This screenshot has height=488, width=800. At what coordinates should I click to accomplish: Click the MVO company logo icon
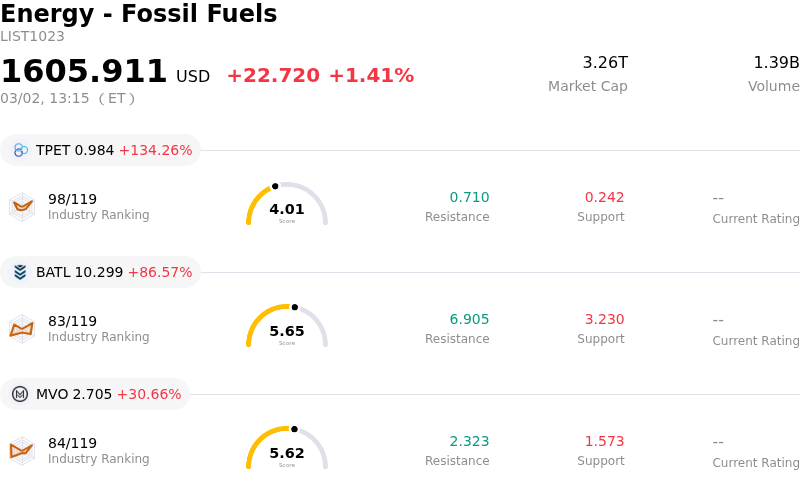20,394
